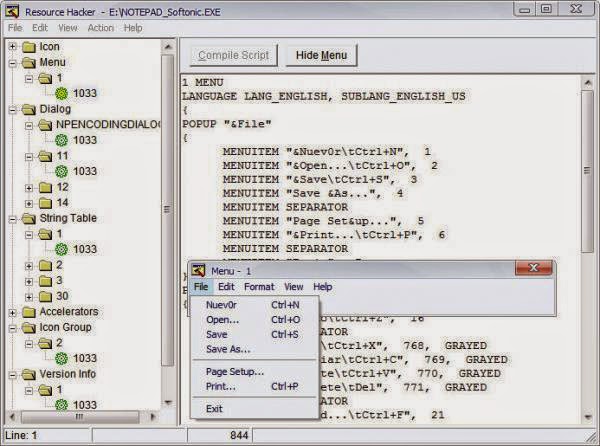The width and height of the screenshot is (600, 446).
Task: Click the "Line: 1" status bar entry
Action: 21,435
